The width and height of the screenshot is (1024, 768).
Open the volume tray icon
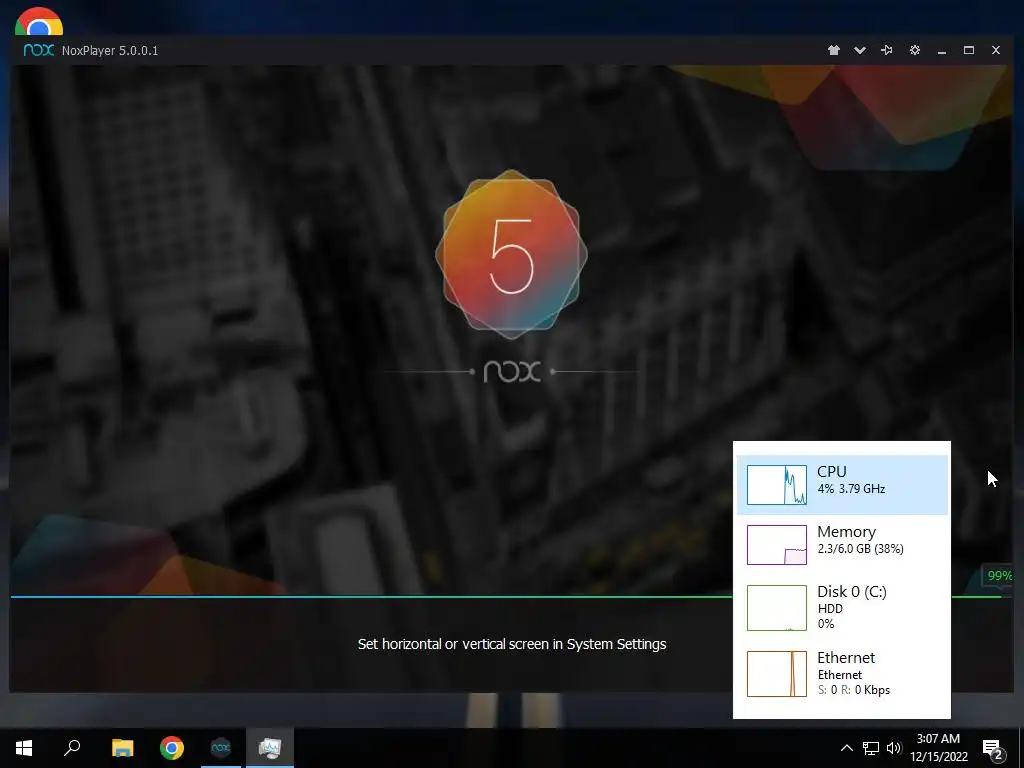894,748
